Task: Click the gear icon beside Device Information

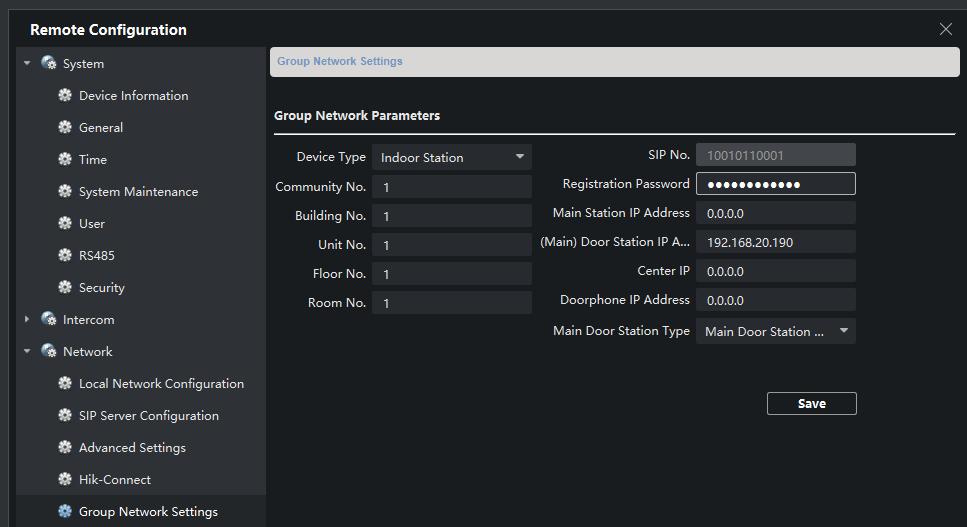Action: (x=65, y=96)
